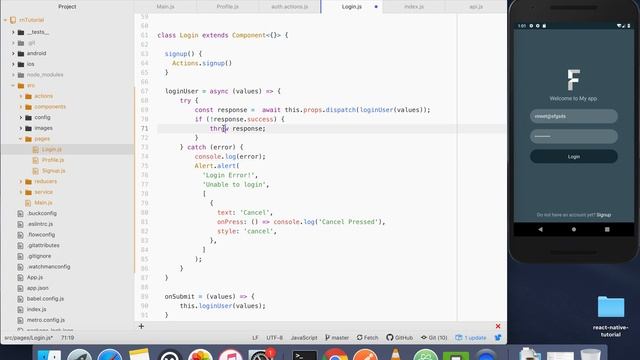The width and height of the screenshot is (640, 360).
Task: Open Git (10) changes panel
Action: tap(434, 338)
